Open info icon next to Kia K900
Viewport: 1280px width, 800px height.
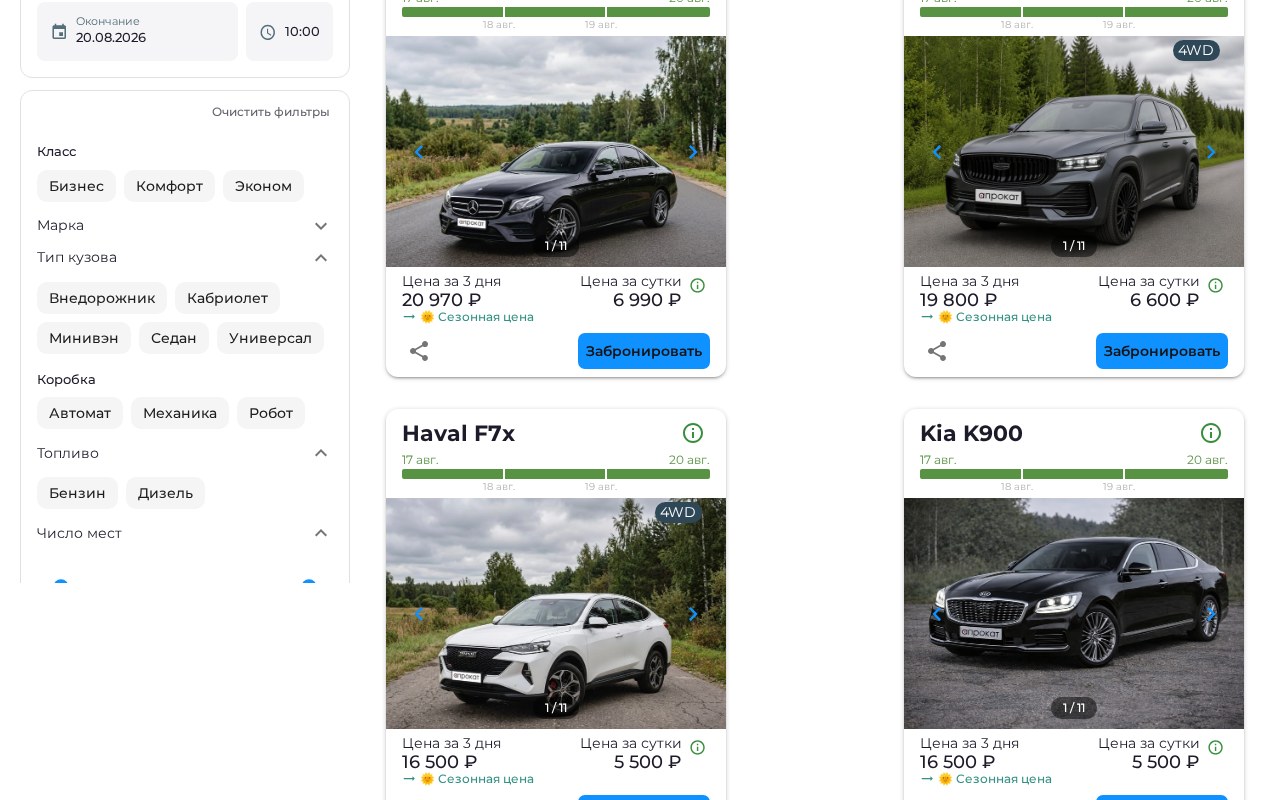coord(1211,433)
